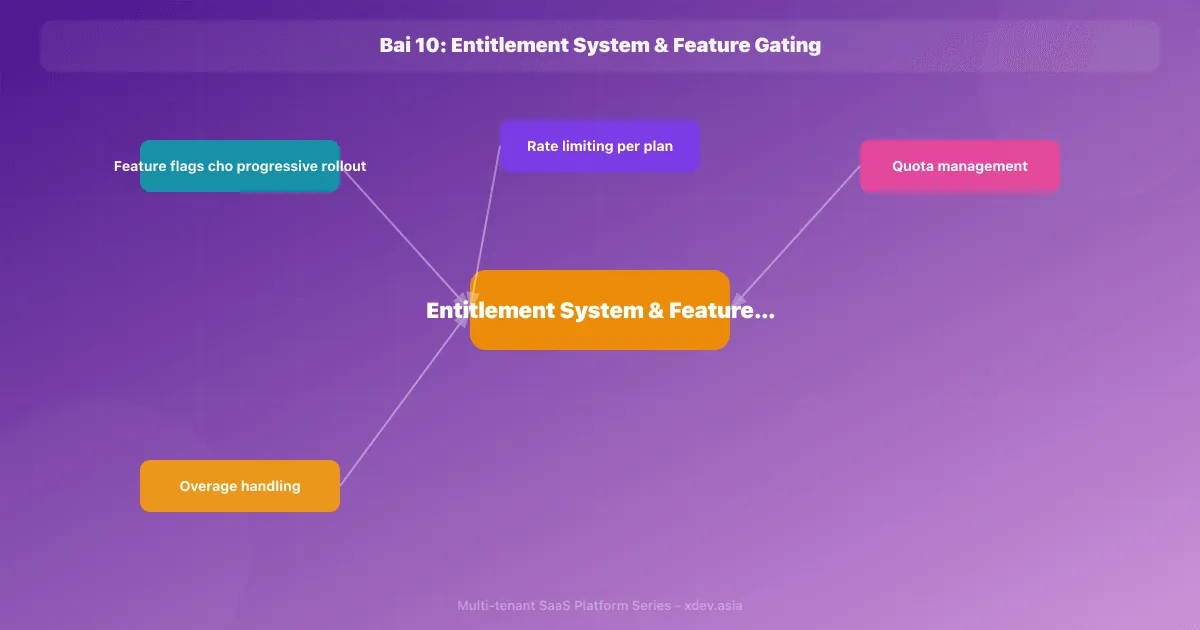Select the 'Overage handling' node
Screen dimensions: 1200x630
(x=240, y=486)
